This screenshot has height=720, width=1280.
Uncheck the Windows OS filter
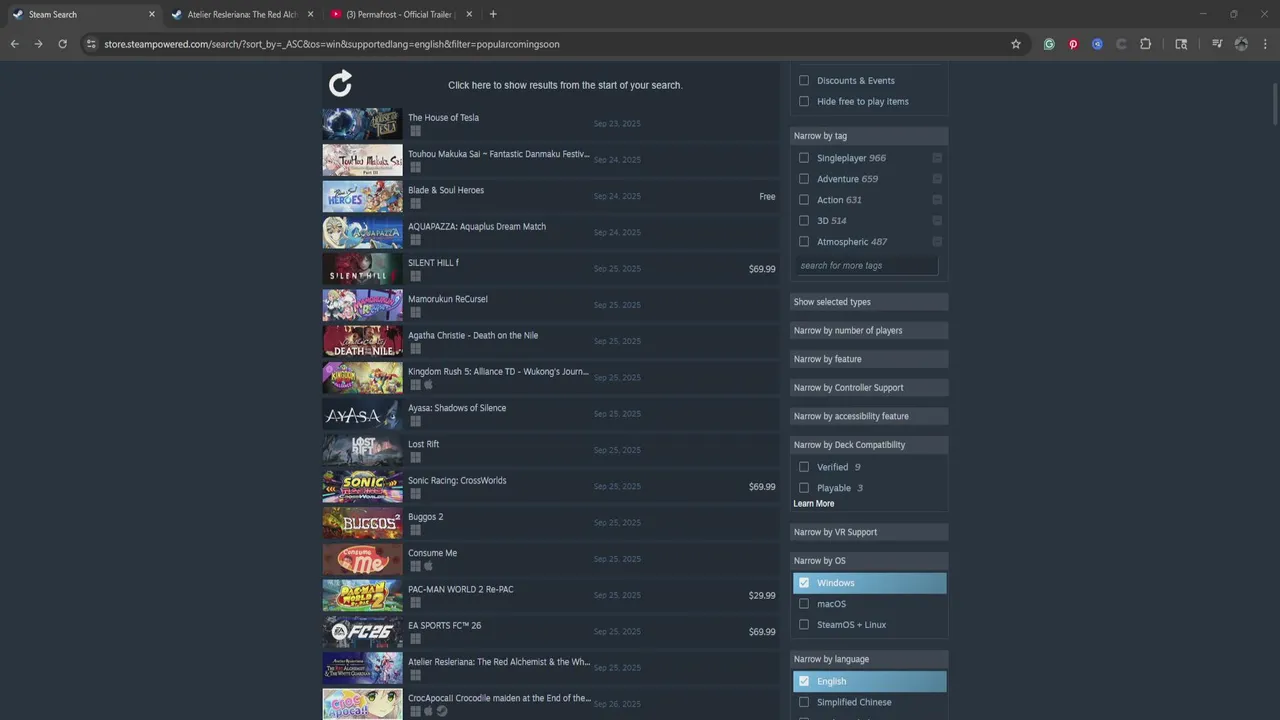pos(804,583)
